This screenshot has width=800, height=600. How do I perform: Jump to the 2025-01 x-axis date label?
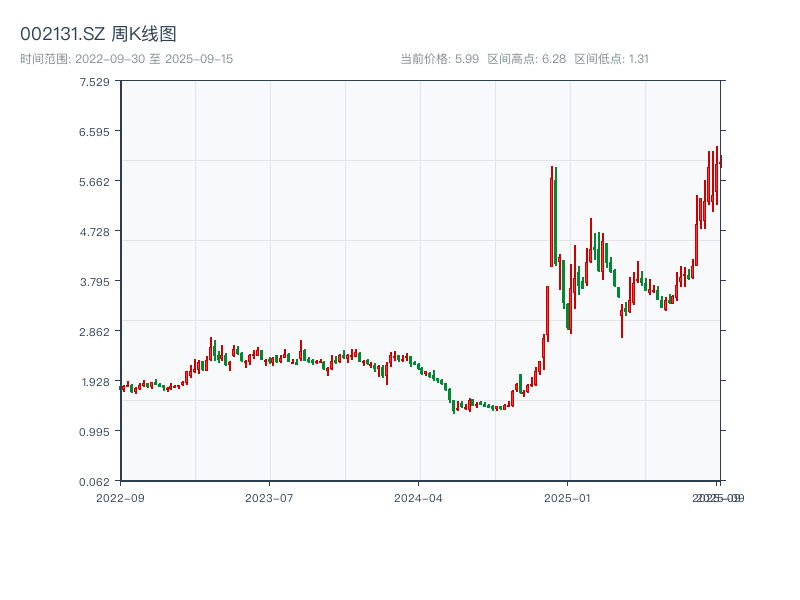(569, 497)
